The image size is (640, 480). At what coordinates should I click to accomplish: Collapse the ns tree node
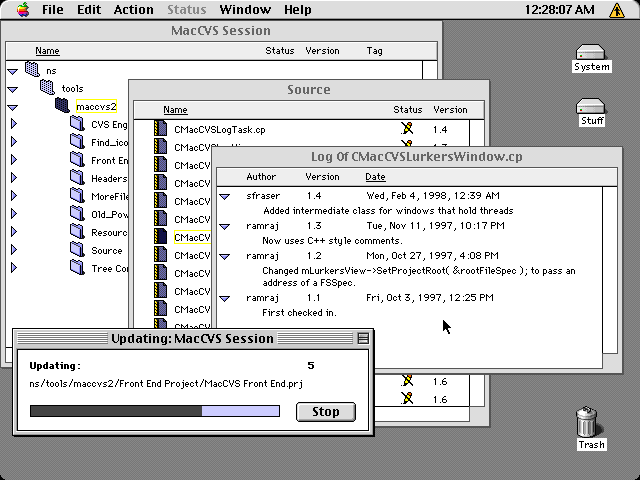(x=12, y=71)
